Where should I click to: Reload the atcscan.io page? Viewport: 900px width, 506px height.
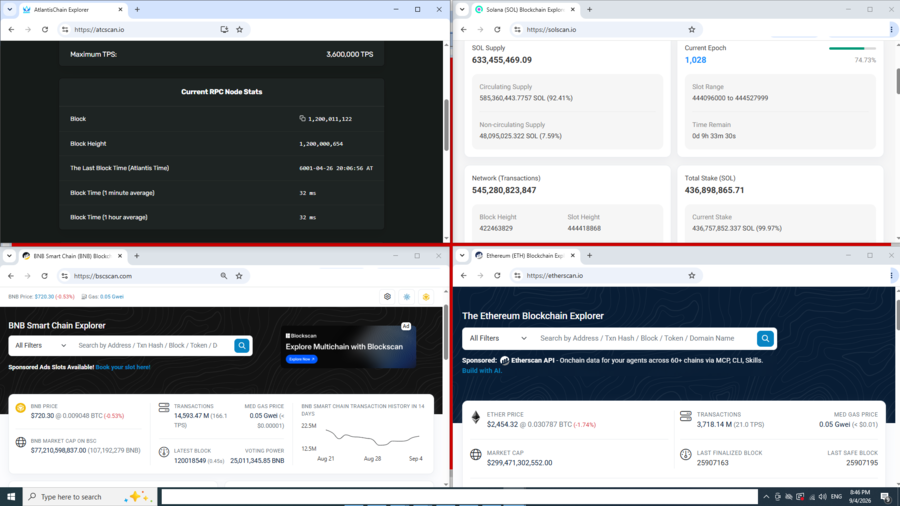(45, 29)
